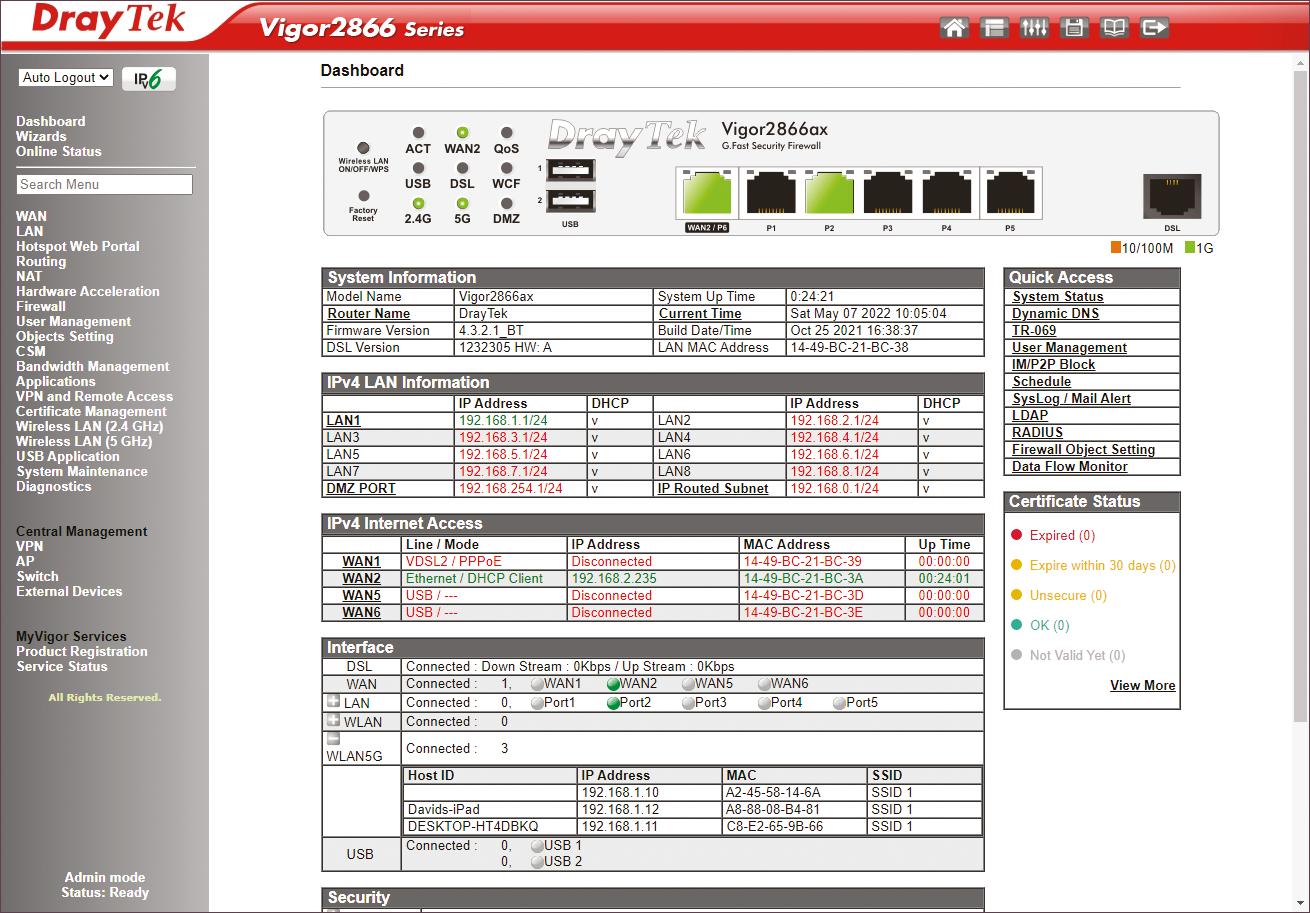Screen dimensions: 1310x913
Task: Expand the WLAN interface row
Action: [333, 720]
